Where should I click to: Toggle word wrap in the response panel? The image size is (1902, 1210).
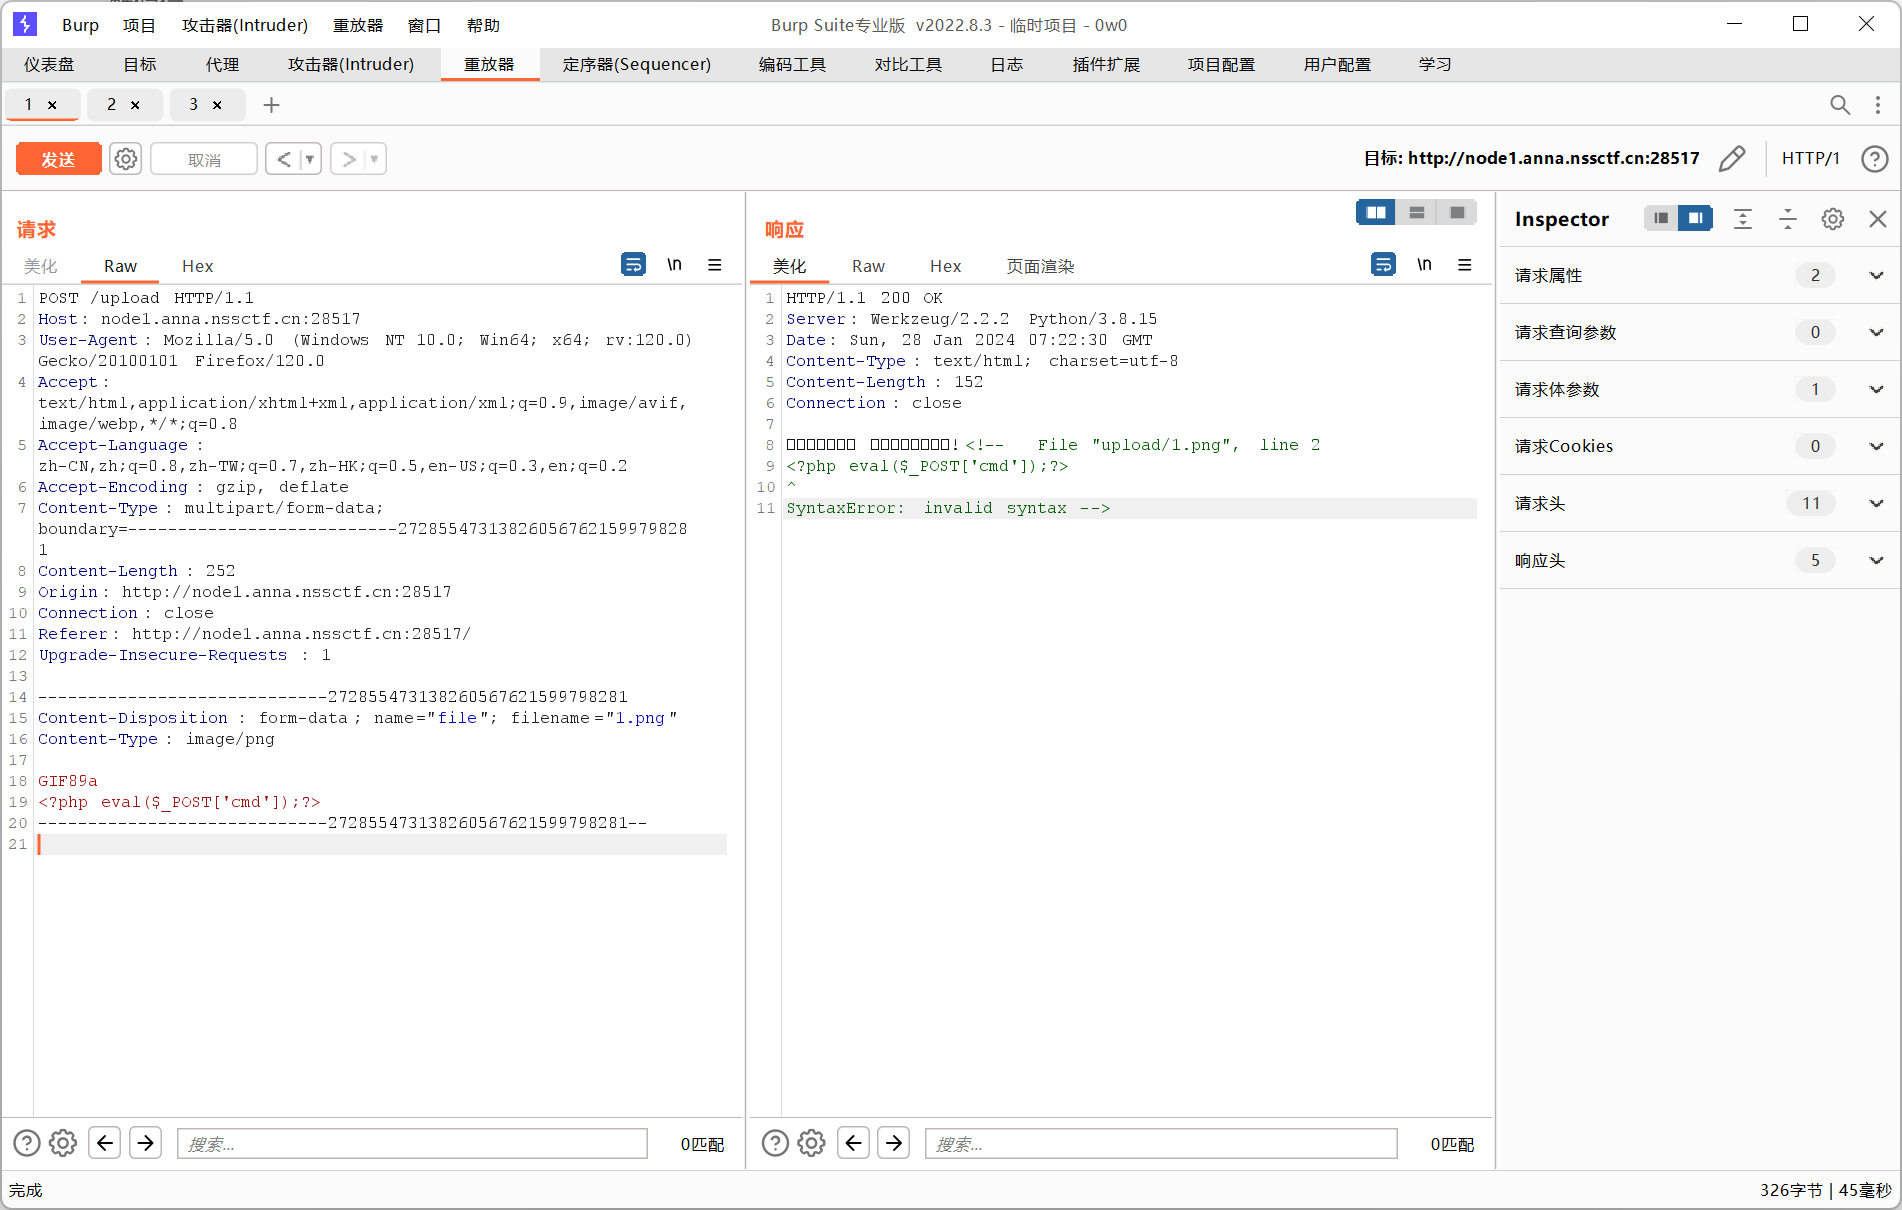tap(1383, 264)
